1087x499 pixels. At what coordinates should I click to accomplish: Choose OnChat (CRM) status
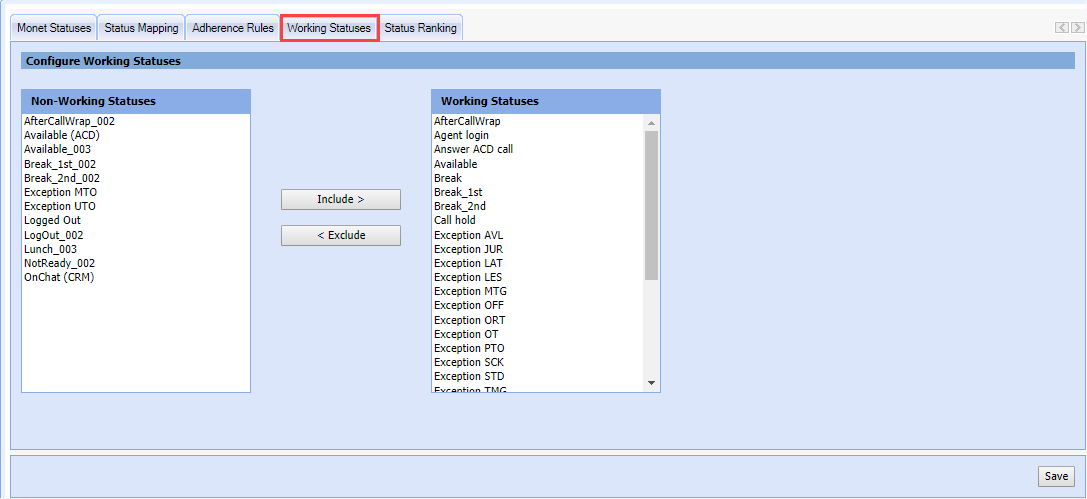(59, 277)
